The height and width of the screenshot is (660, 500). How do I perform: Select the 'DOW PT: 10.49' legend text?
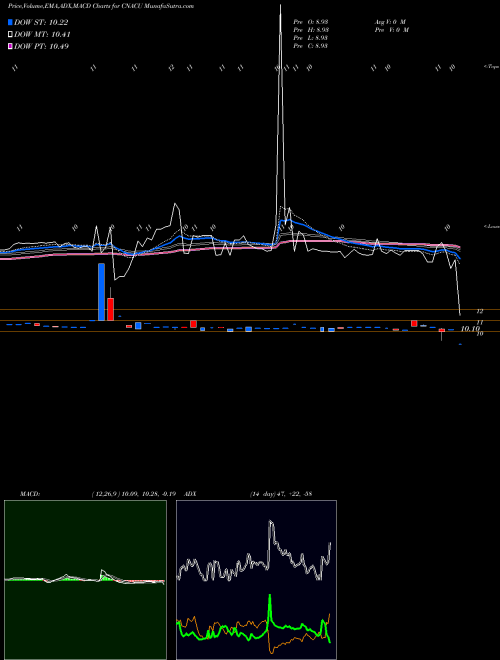pos(41,46)
